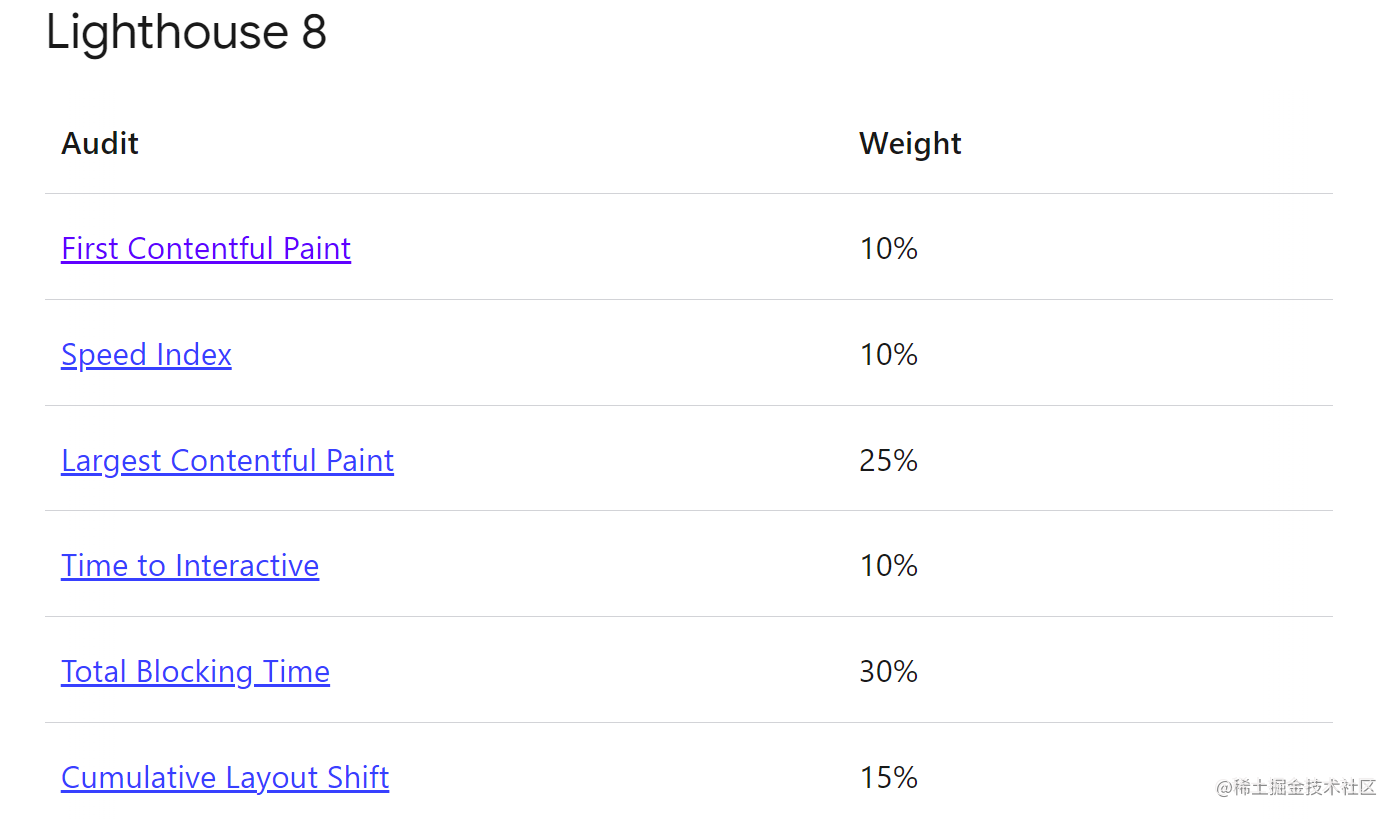Screen dimensions: 1399x820
Task: Click the Audit column header
Action: coord(100,144)
